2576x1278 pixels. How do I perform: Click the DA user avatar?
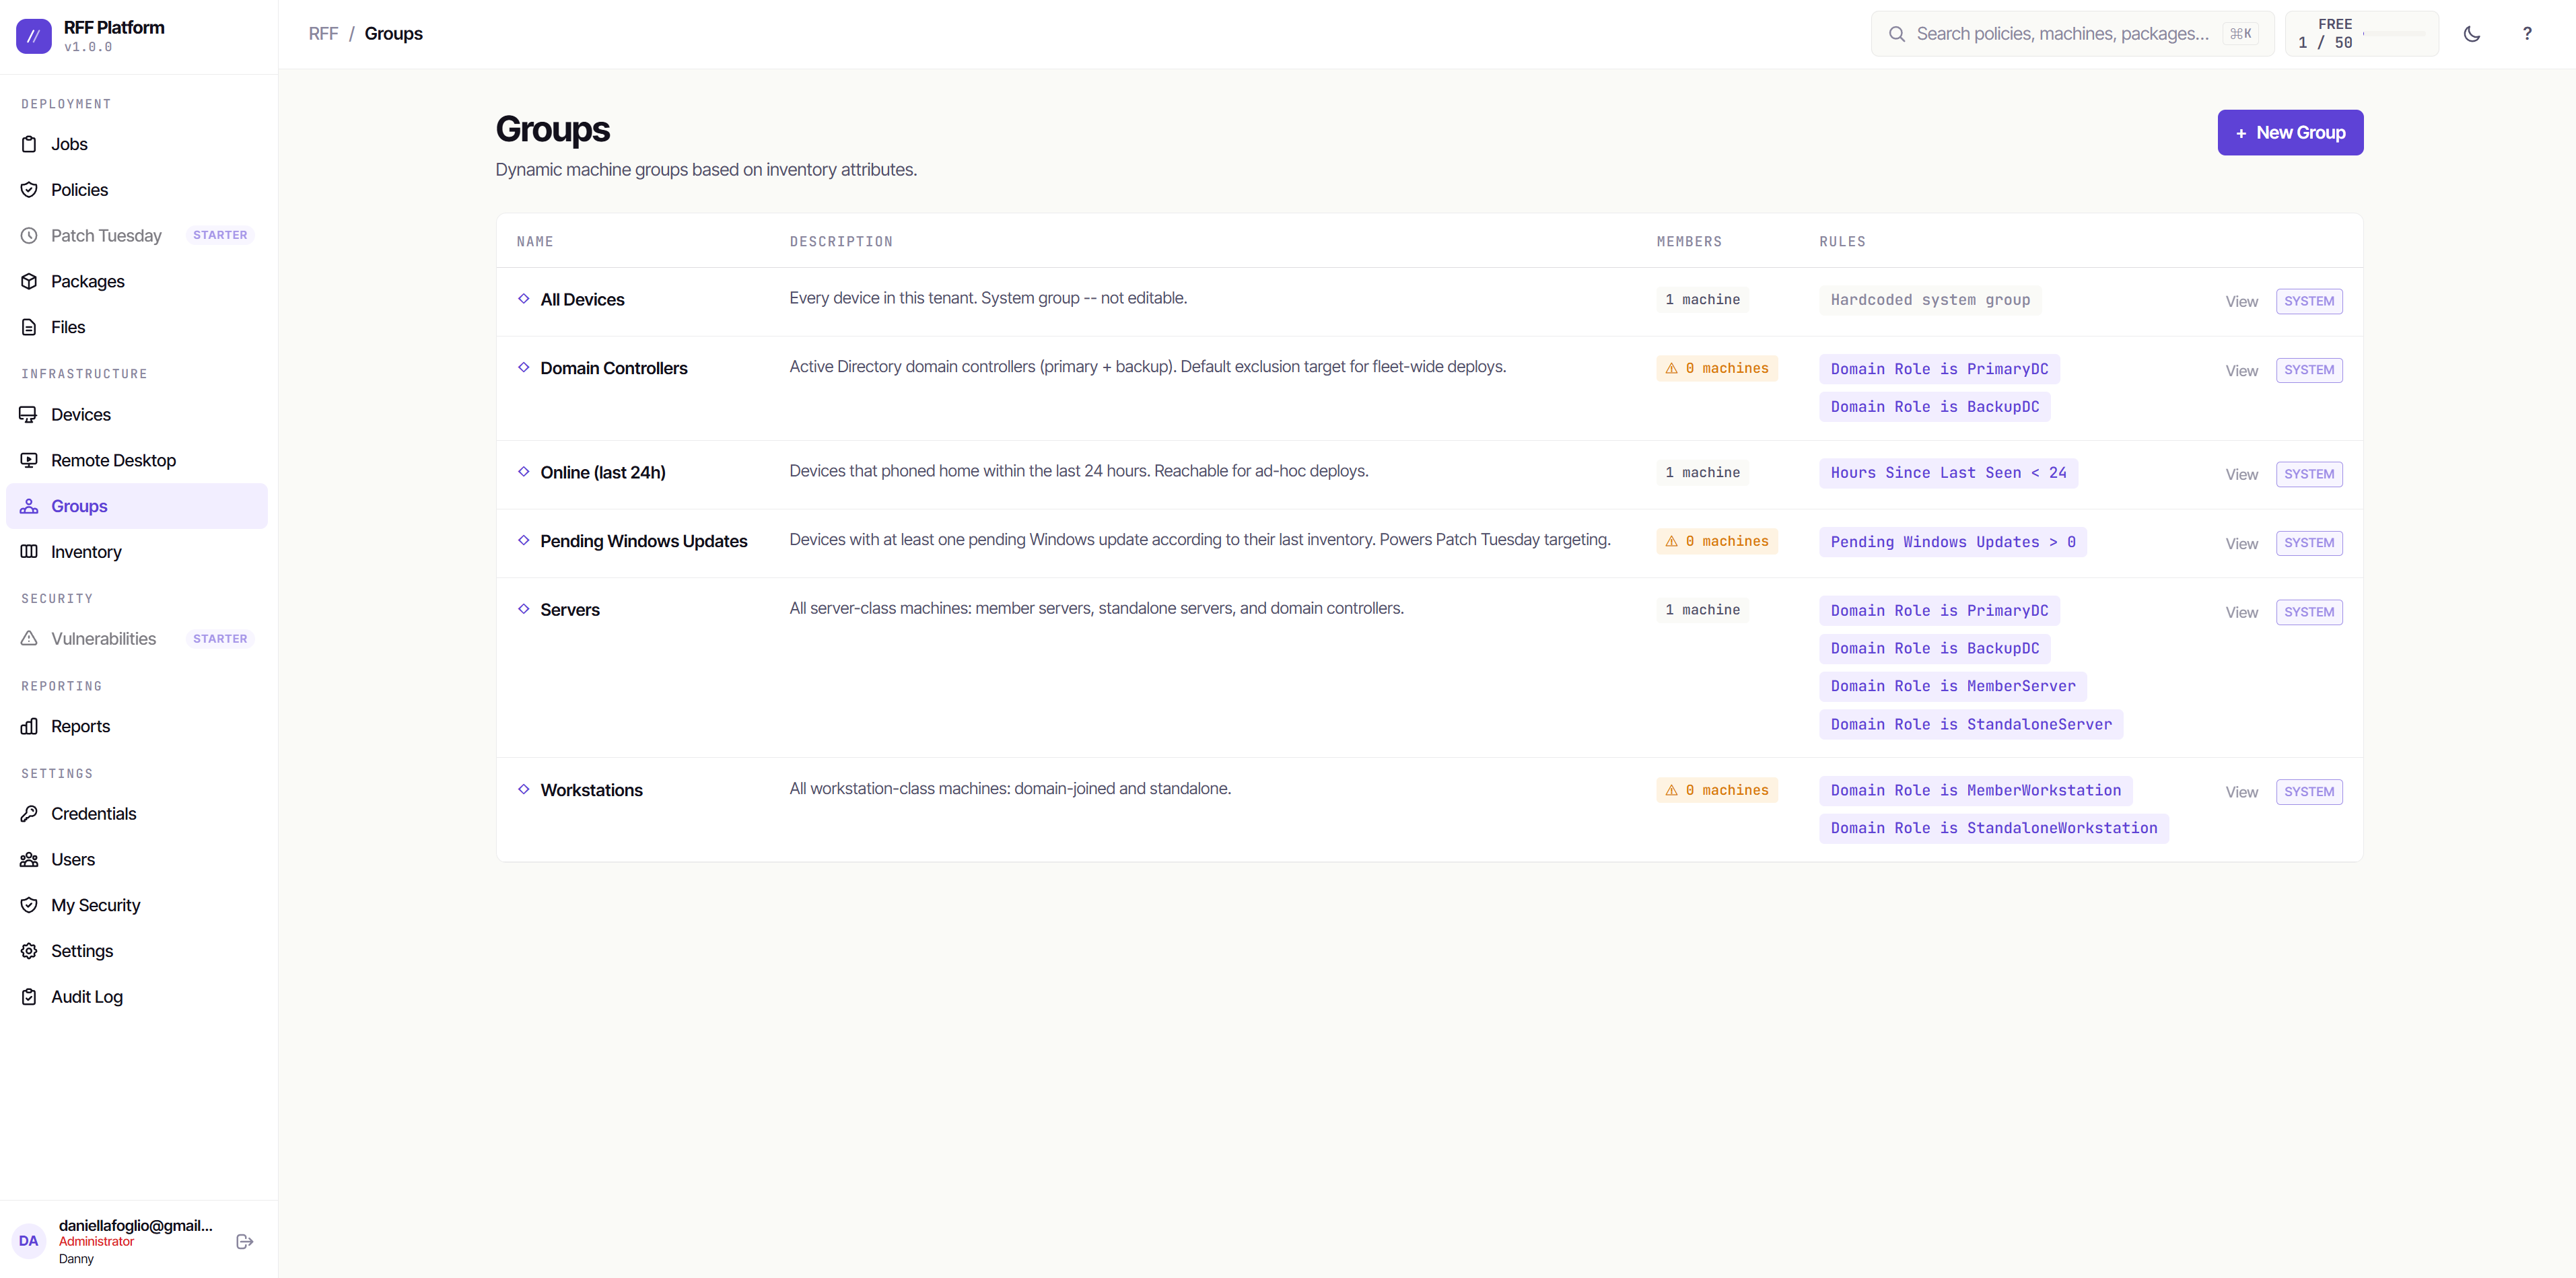pyautogui.click(x=29, y=1241)
